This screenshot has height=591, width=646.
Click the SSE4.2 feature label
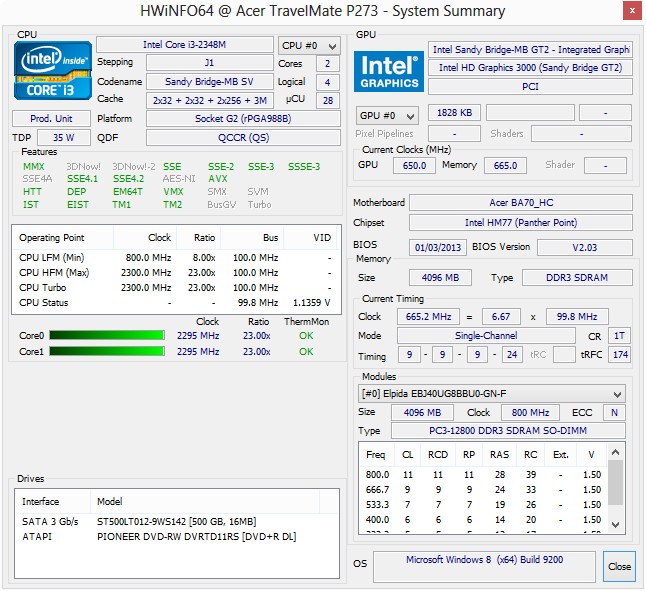[129, 179]
